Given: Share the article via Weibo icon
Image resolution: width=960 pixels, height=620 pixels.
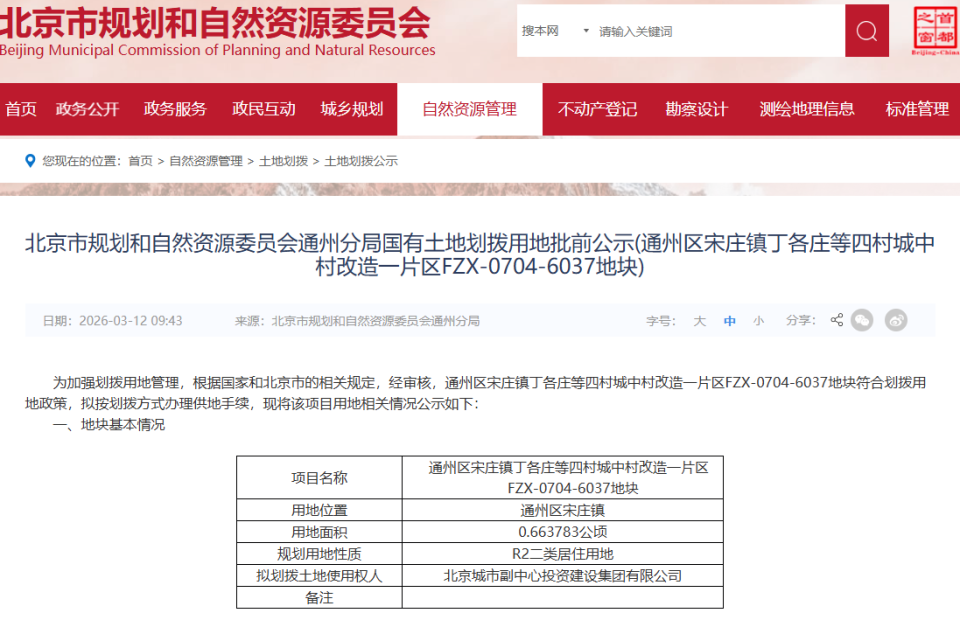Looking at the screenshot, I should click(x=896, y=320).
